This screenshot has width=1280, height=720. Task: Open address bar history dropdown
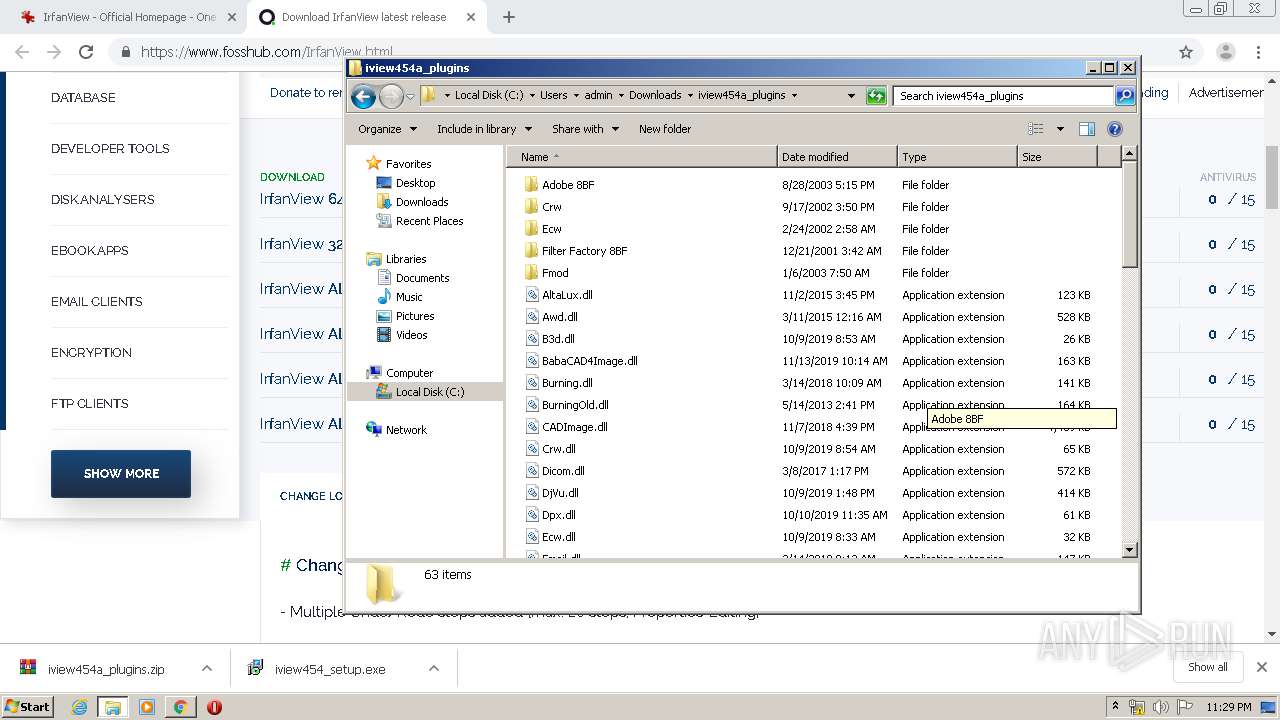click(x=851, y=96)
